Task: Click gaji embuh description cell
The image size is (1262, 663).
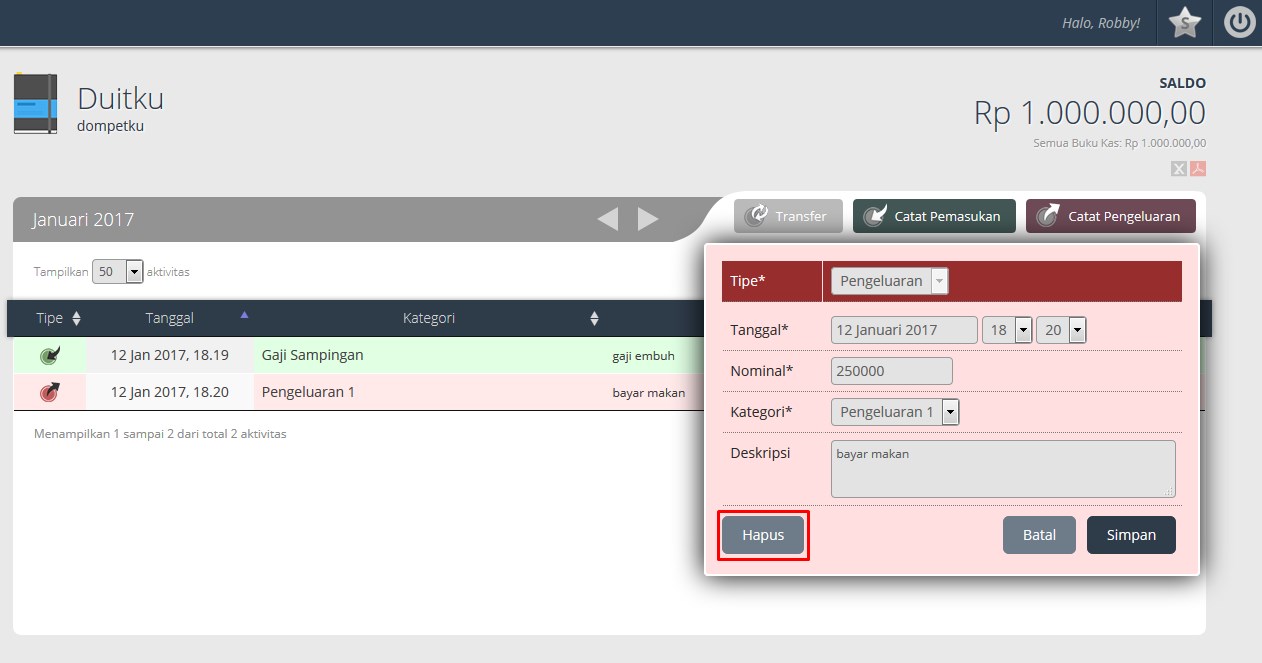Action: pyautogui.click(x=644, y=356)
